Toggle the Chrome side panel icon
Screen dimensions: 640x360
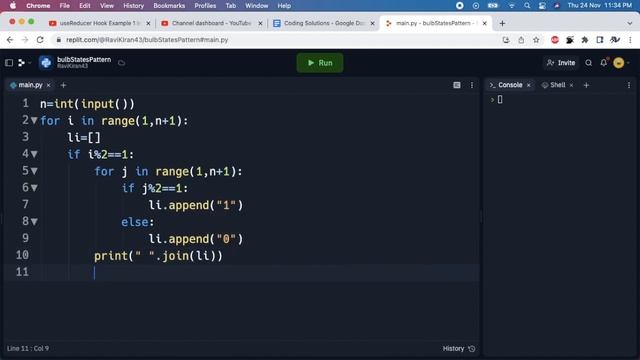[x=600, y=40]
